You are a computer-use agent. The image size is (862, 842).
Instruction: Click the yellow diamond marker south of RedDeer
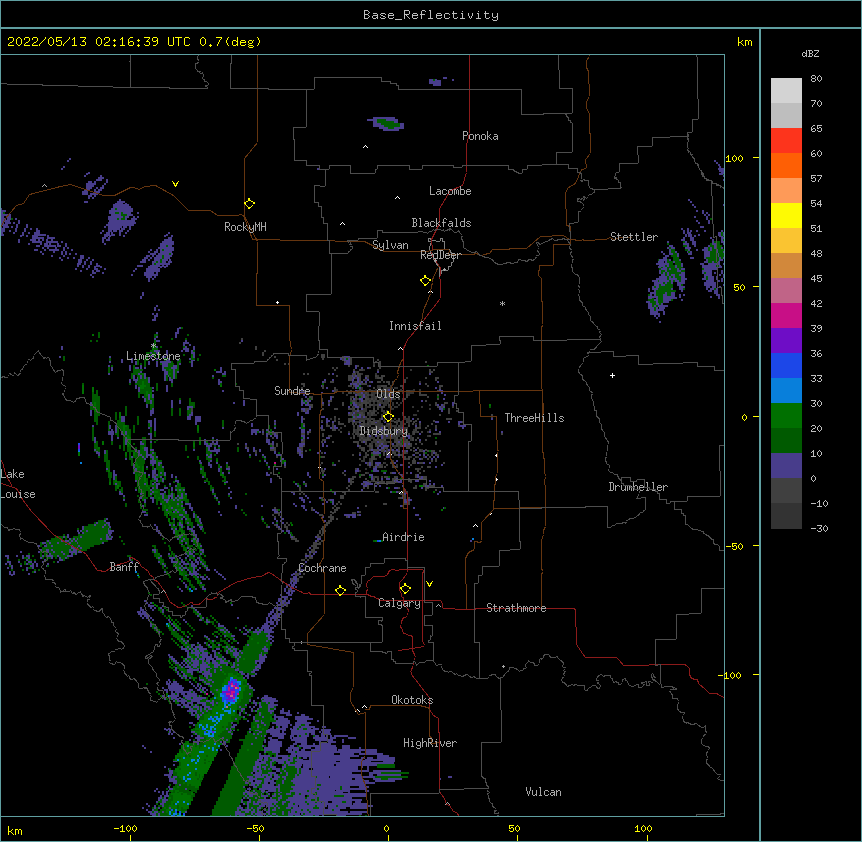click(x=425, y=280)
